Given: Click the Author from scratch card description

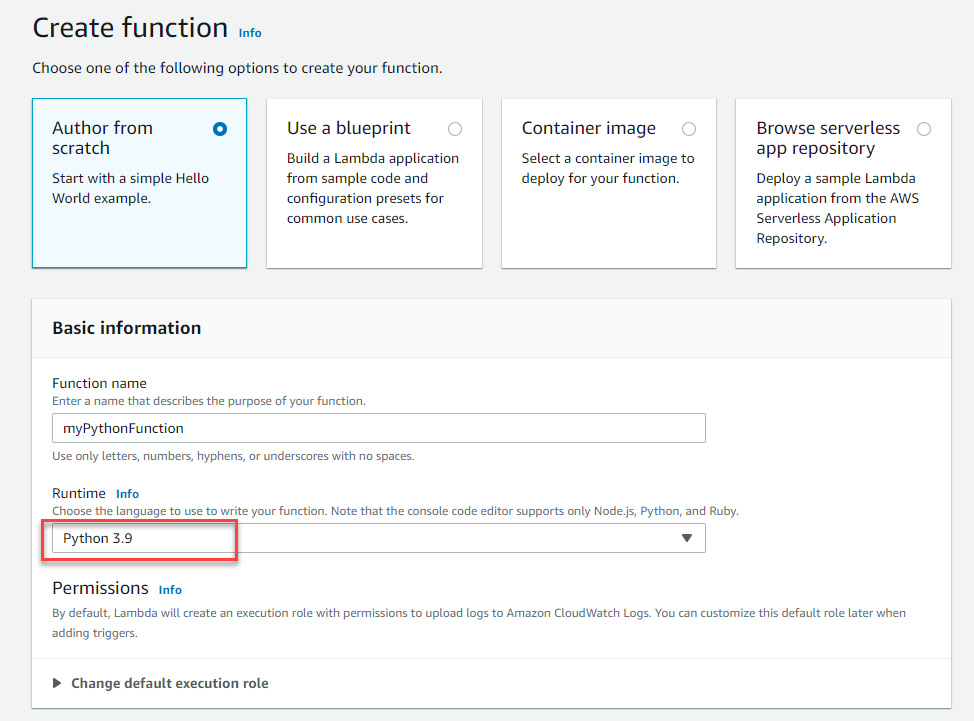Looking at the screenshot, I should point(130,188).
